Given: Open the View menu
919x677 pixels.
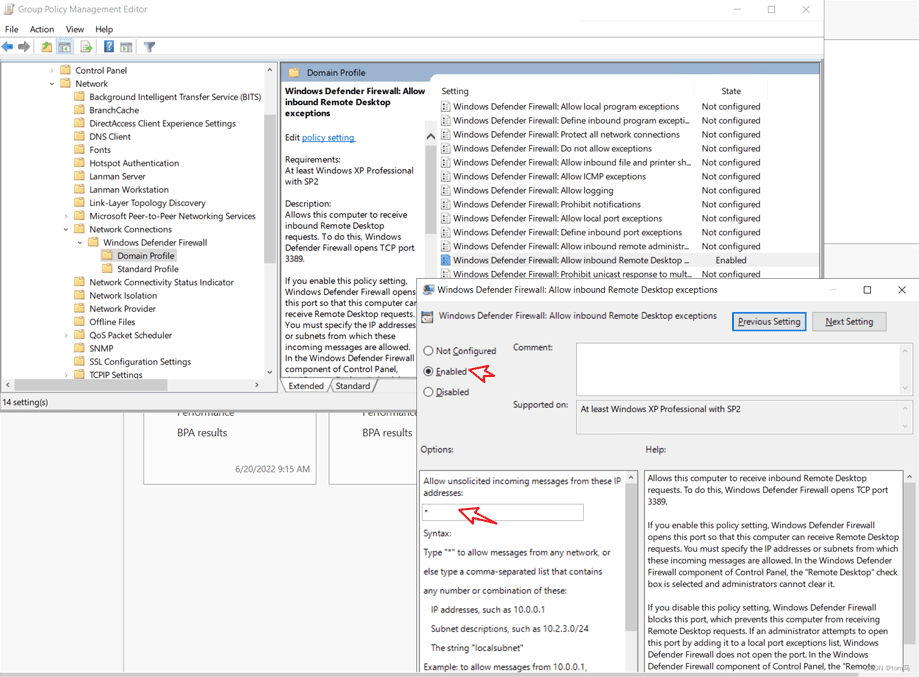Looking at the screenshot, I should tap(74, 29).
